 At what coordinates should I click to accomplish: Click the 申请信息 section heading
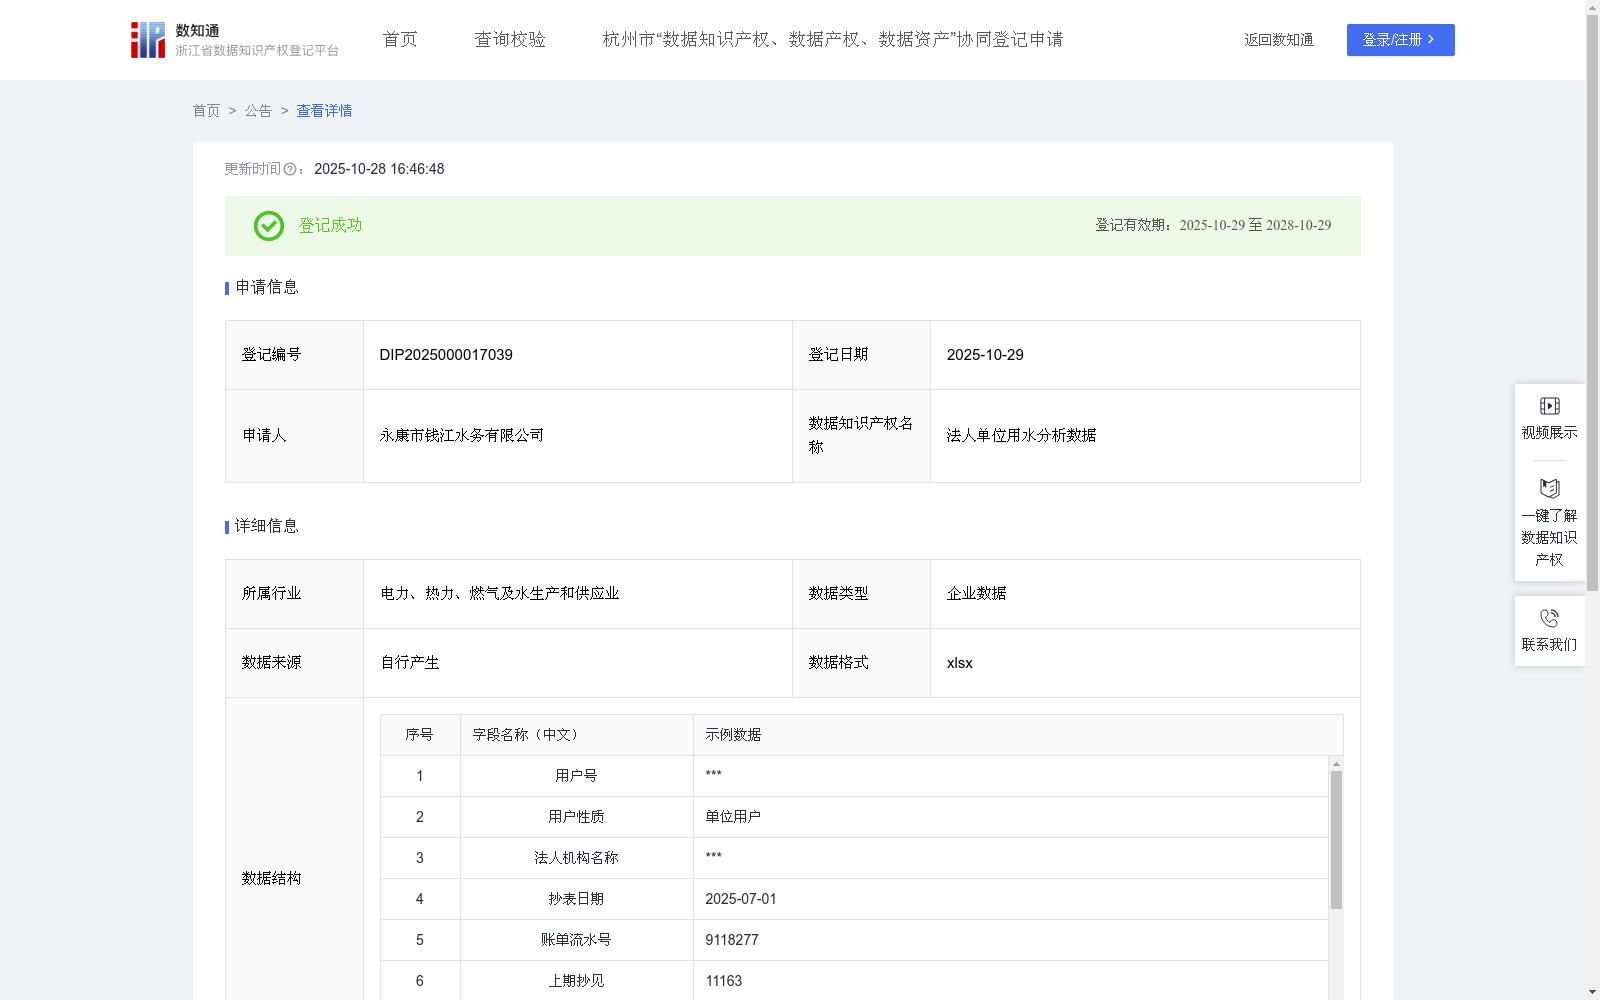pyautogui.click(x=267, y=288)
